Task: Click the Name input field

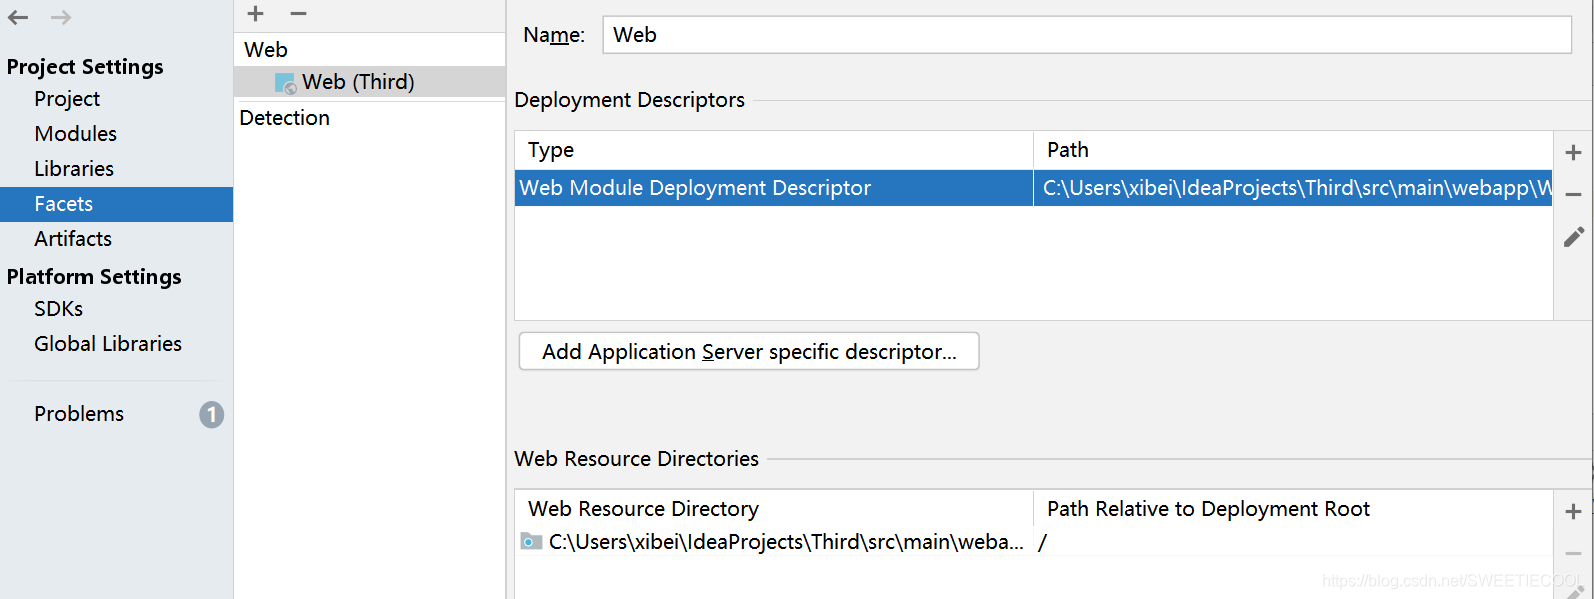Action: click(1087, 35)
